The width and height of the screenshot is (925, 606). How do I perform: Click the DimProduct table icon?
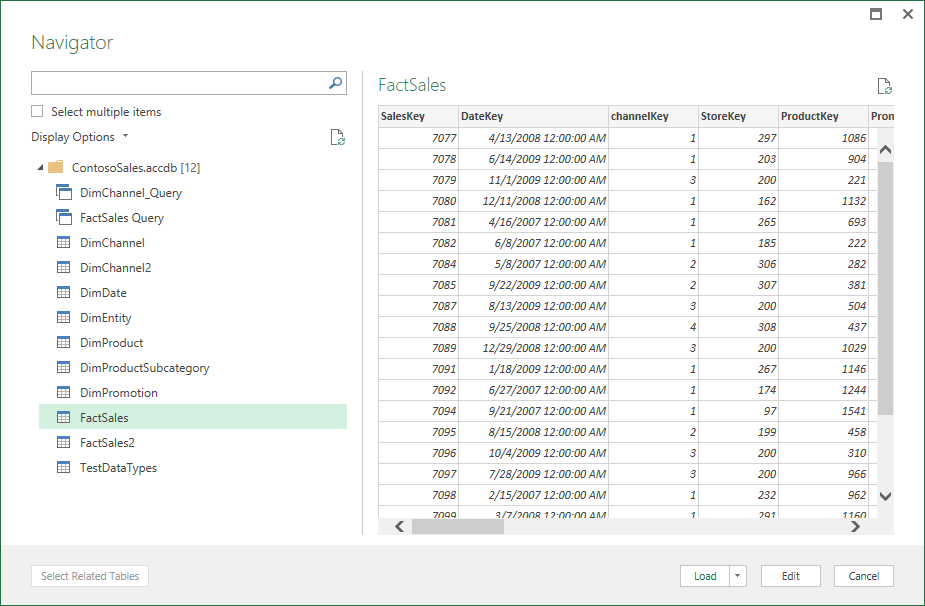(64, 343)
